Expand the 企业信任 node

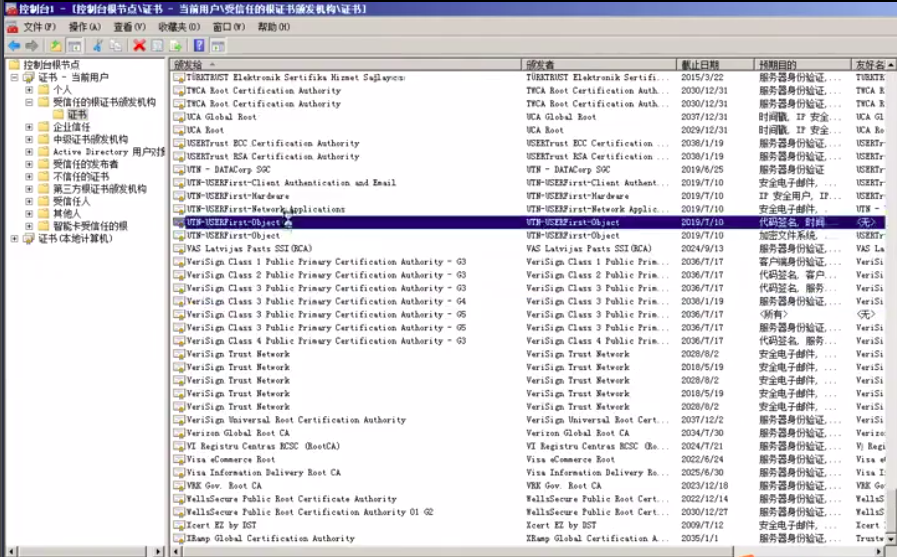(29, 127)
